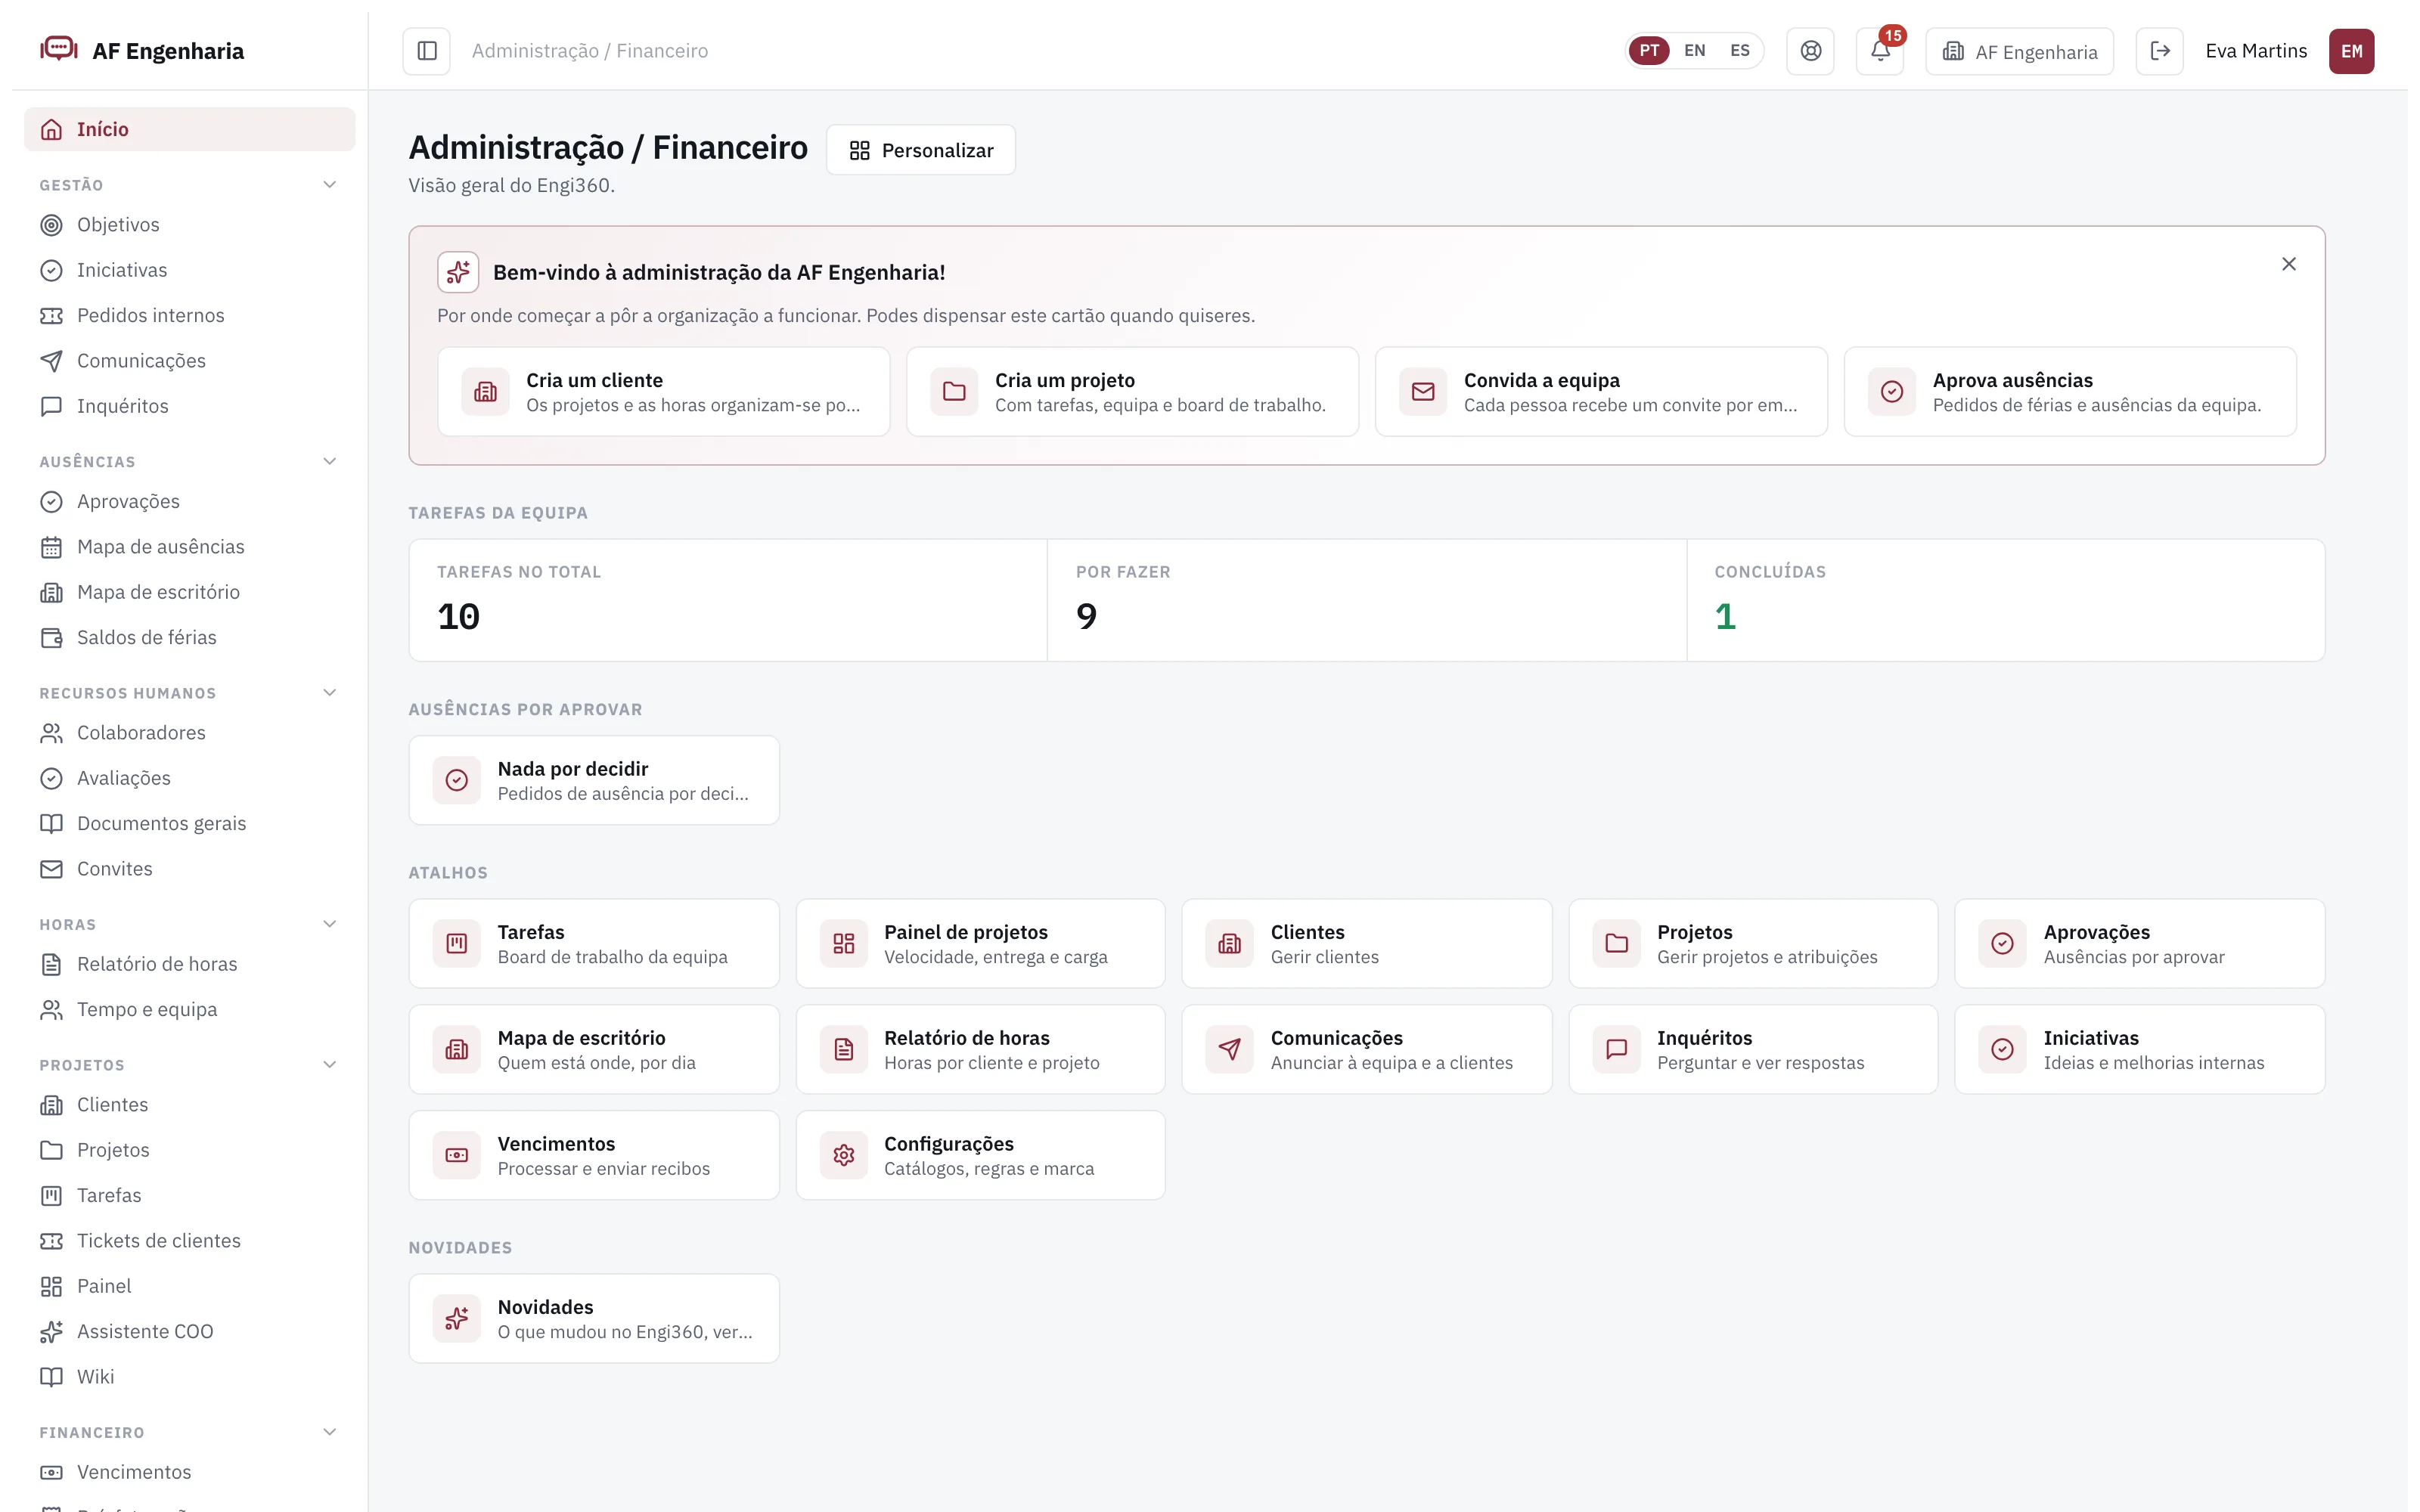This screenshot has height=1512, width=2420.
Task: Click the Relatório de horas document sidebar icon
Action: click(52, 964)
